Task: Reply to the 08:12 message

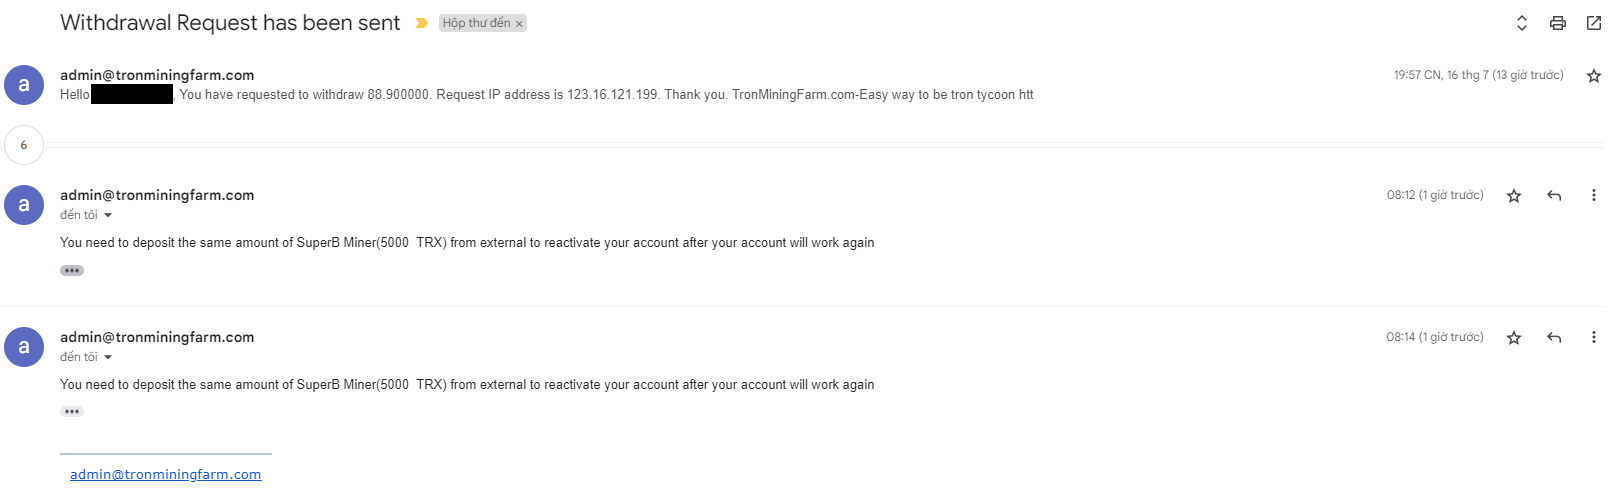Action: tap(1554, 196)
